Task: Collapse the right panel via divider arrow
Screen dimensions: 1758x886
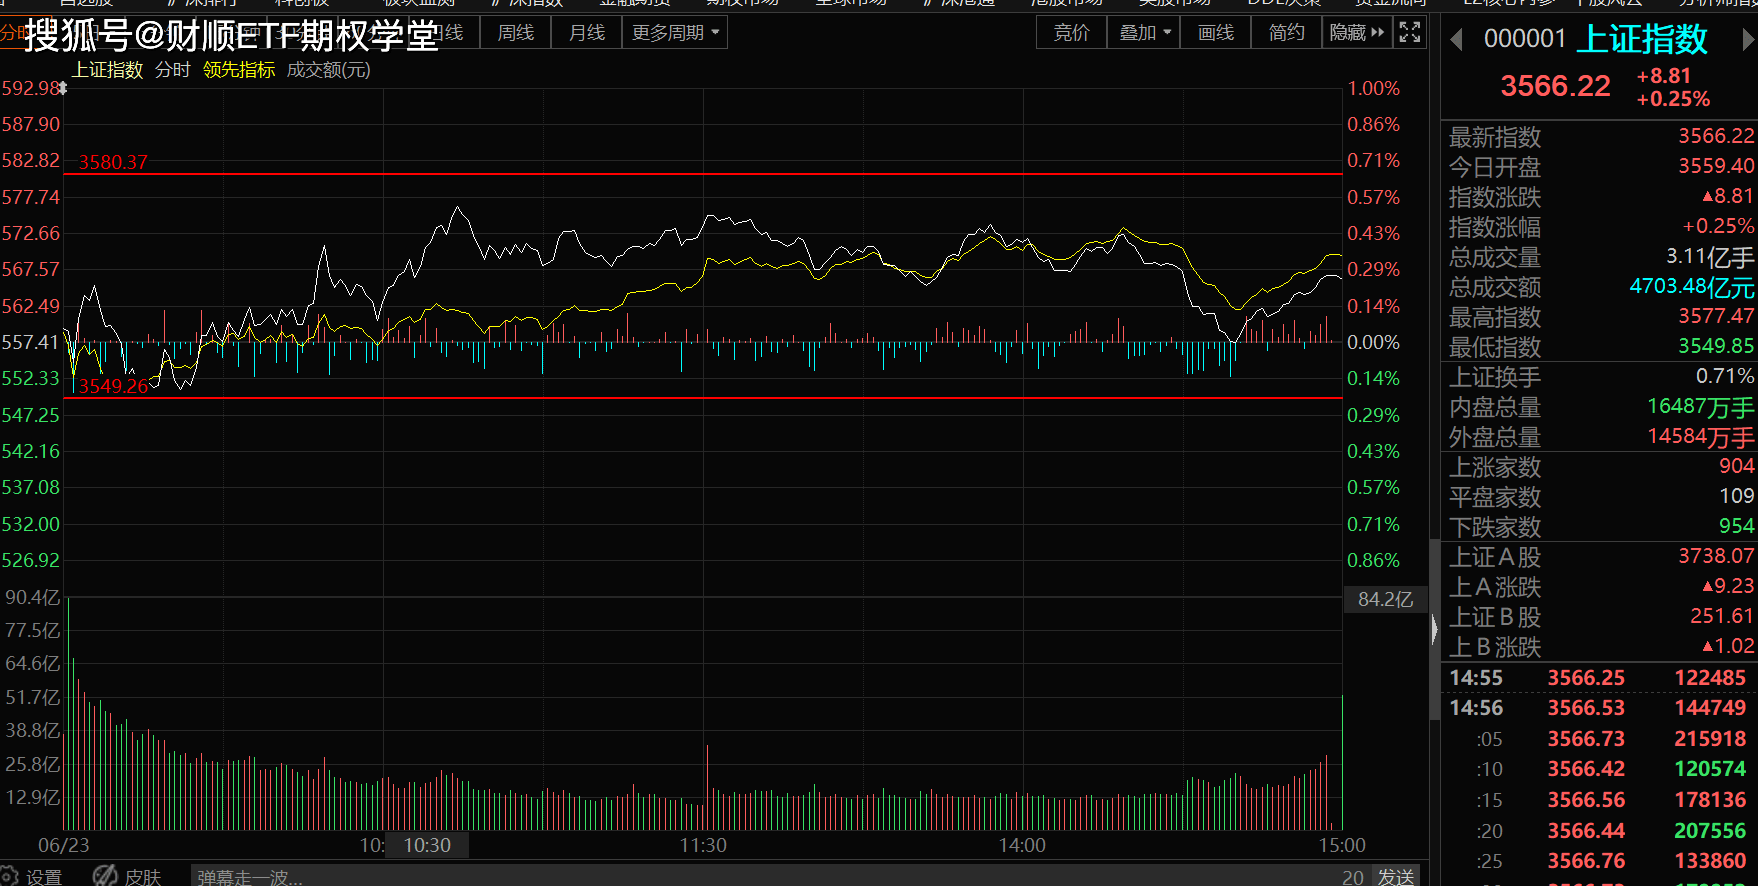Action: pos(1434,629)
